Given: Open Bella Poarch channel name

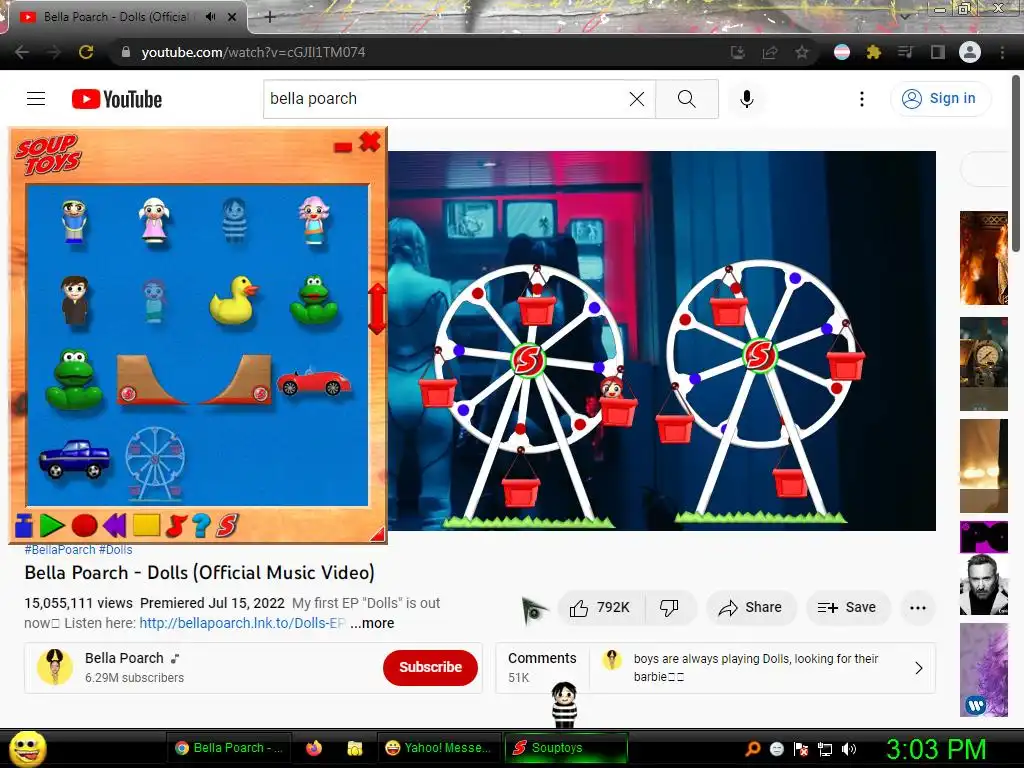Looking at the screenshot, I should tap(124, 658).
